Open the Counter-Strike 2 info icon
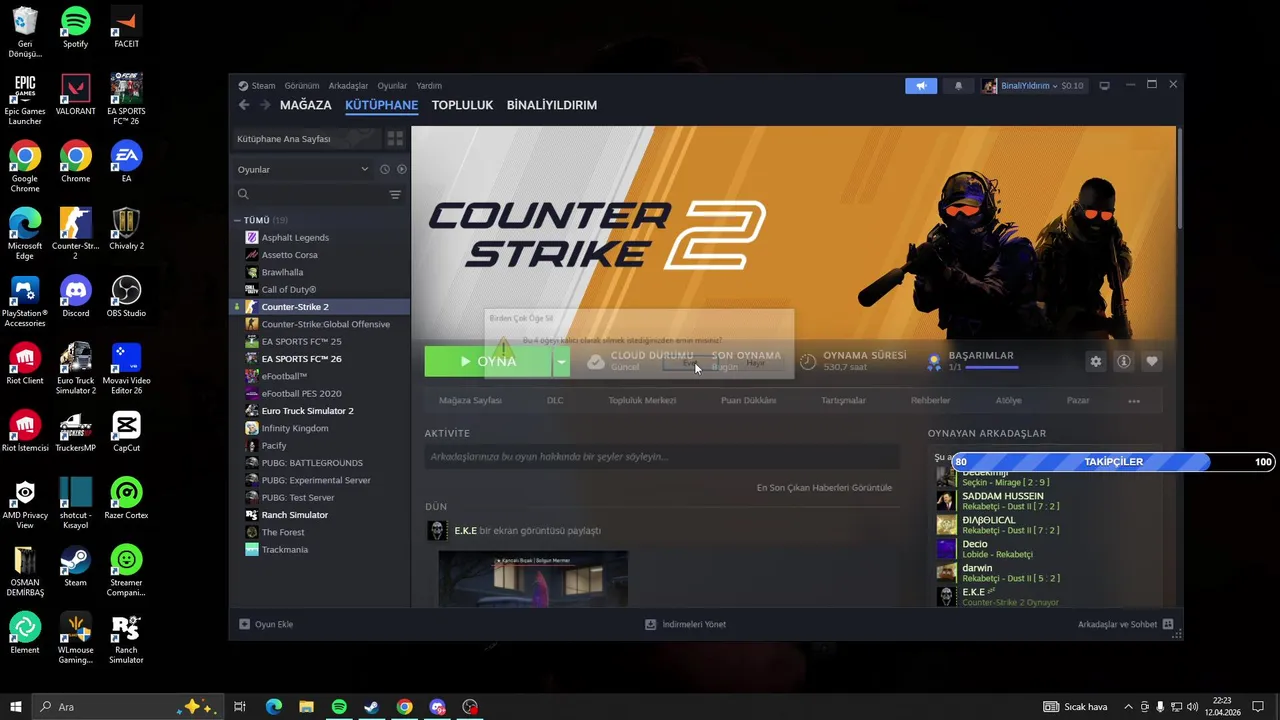Image resolution: width=1280 pixels, height=720 pixels. (x=1124, y=361)
